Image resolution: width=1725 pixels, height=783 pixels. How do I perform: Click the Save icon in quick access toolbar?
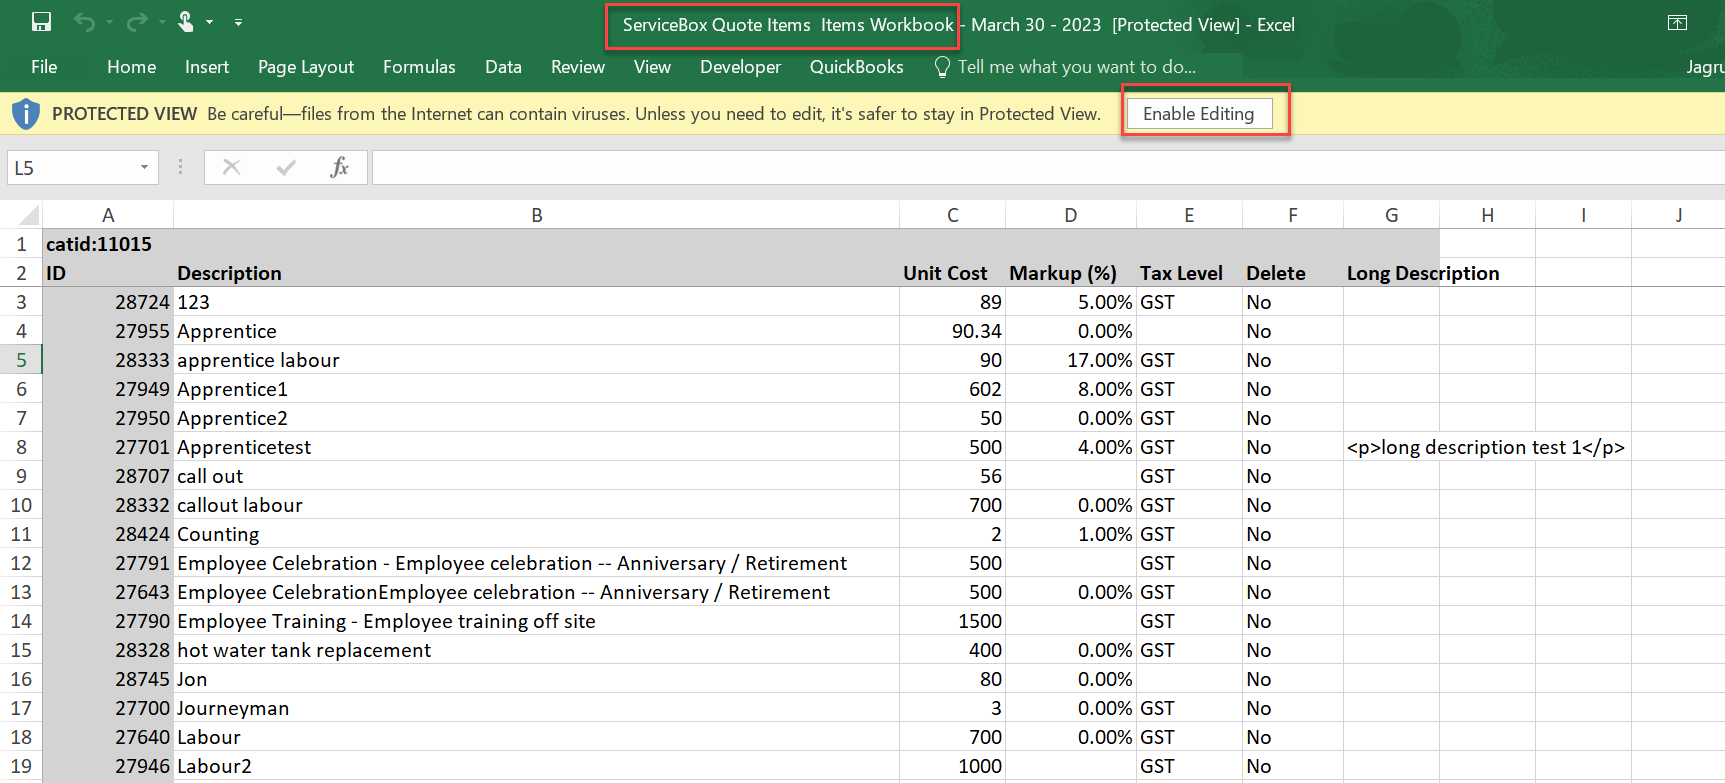pos(41,22)
